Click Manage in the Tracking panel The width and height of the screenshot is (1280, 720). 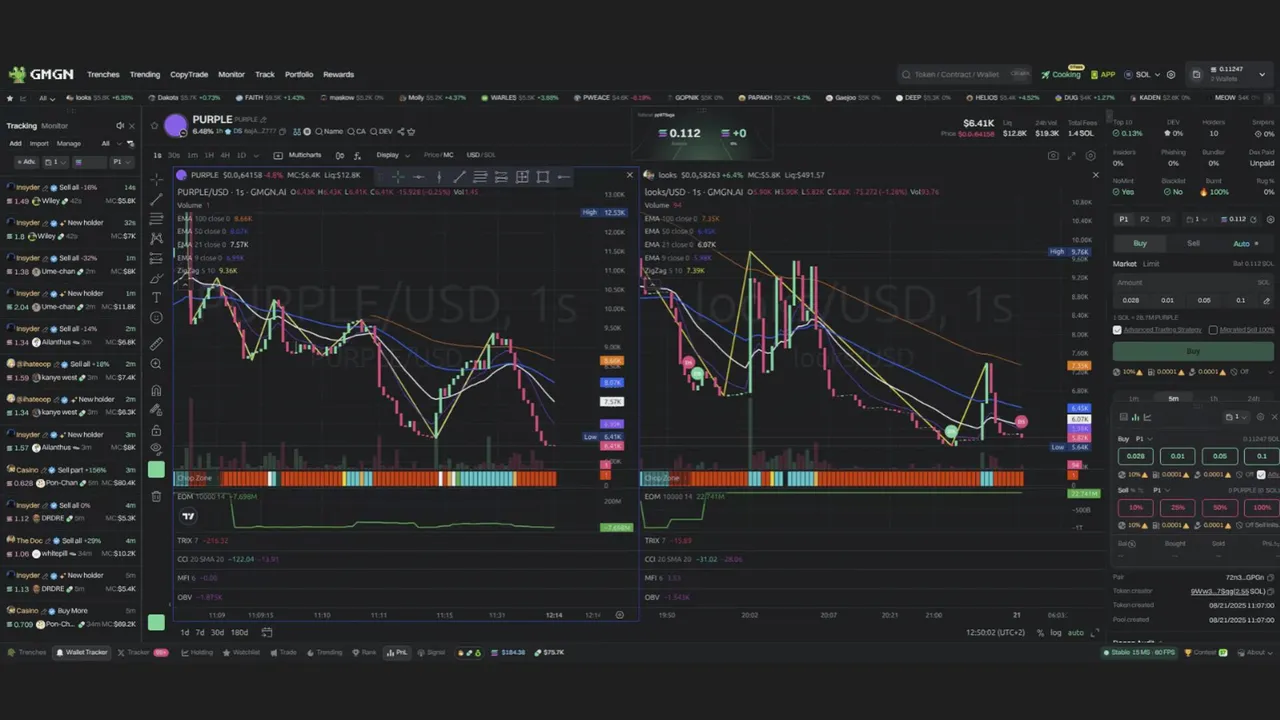(69, 143)
